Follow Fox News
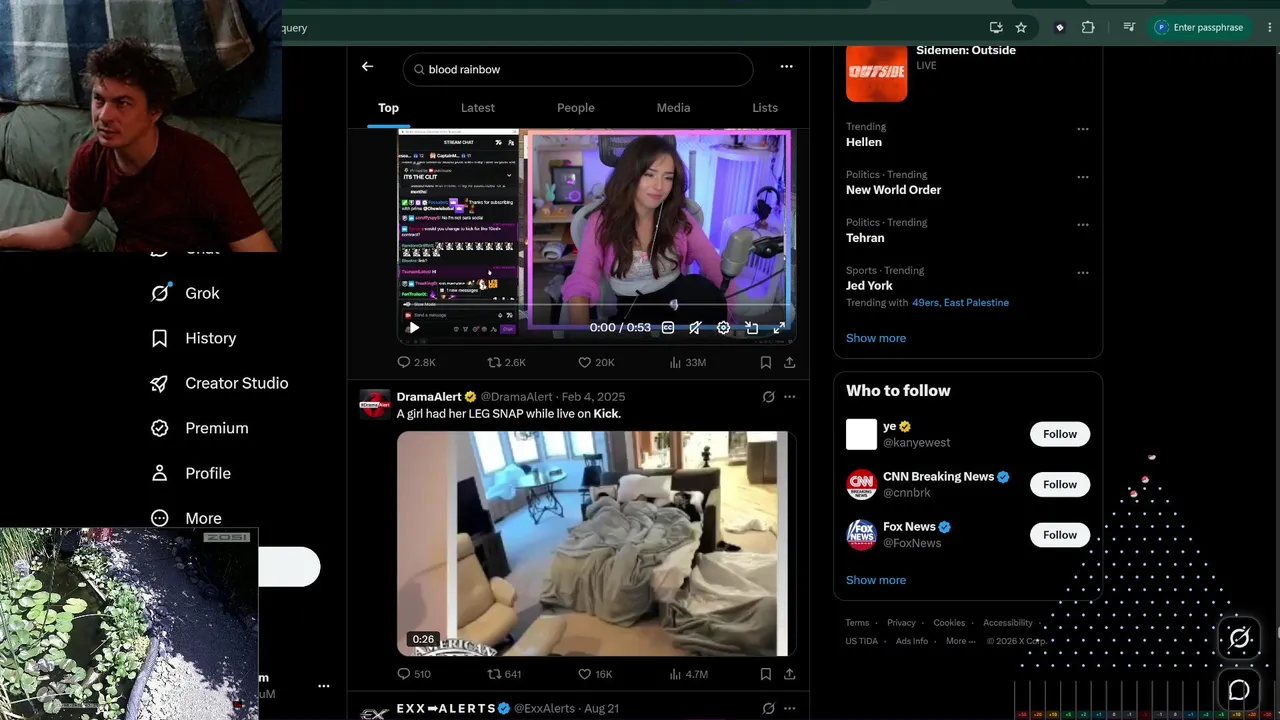The height and width of the screenshot is (720, 1280). [1060, 534]
